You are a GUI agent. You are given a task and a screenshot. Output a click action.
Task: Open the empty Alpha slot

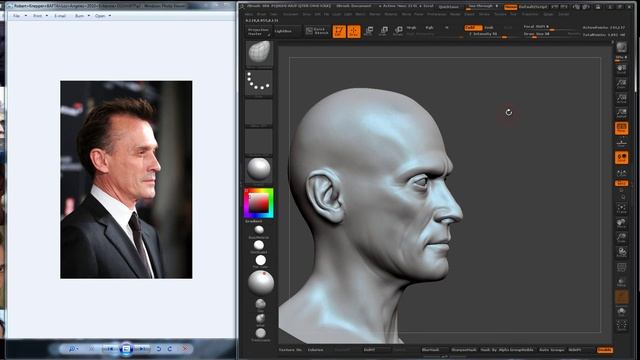(x=259, y=113)
